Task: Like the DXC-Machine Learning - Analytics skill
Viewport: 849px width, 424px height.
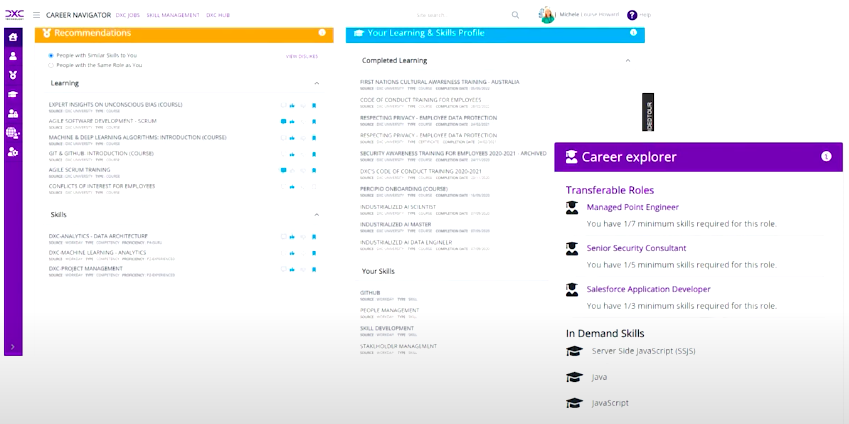Action: [292, 253]
